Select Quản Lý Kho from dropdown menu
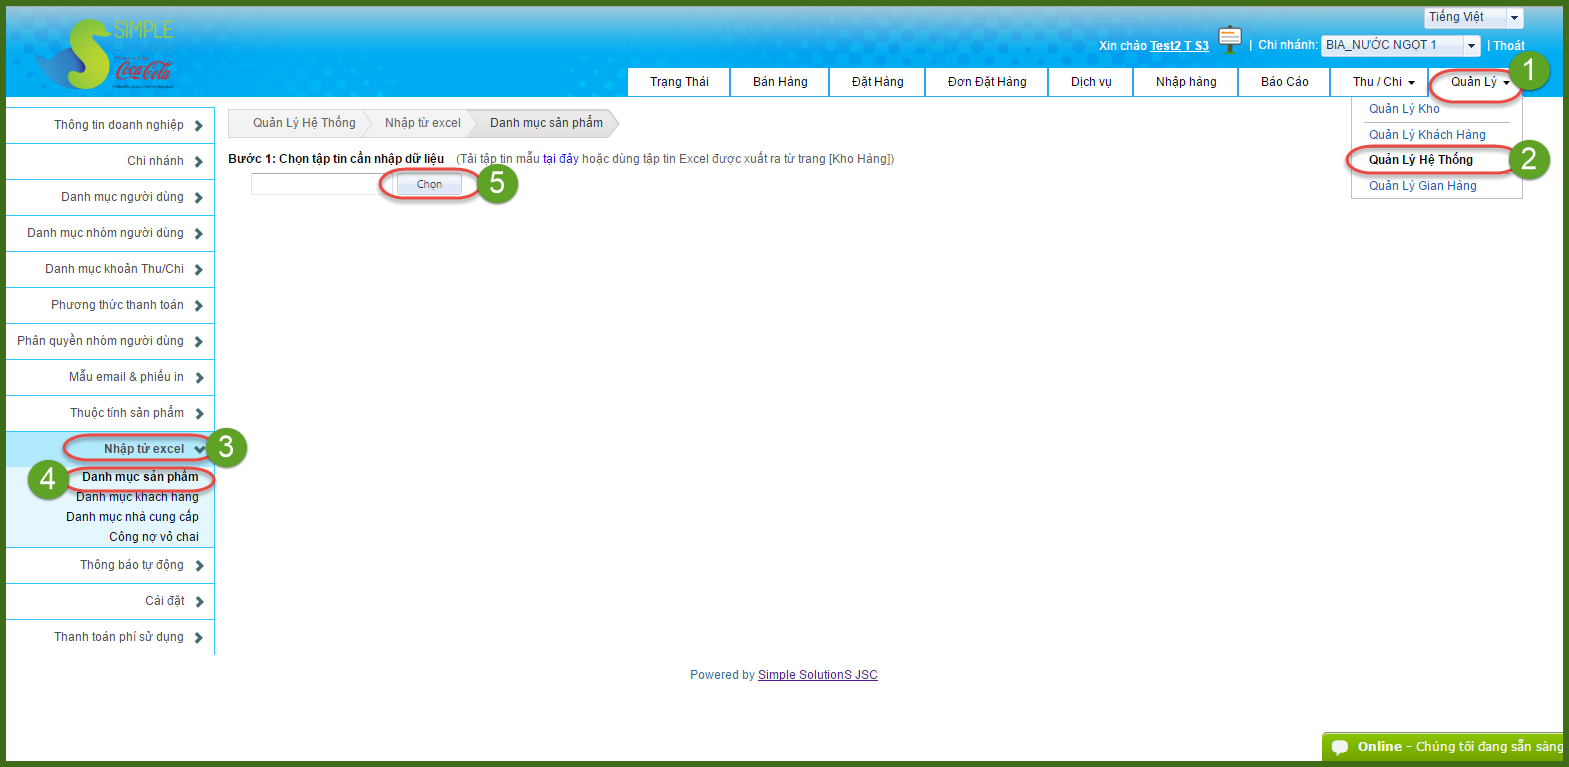 click(x=1404, y=109)
